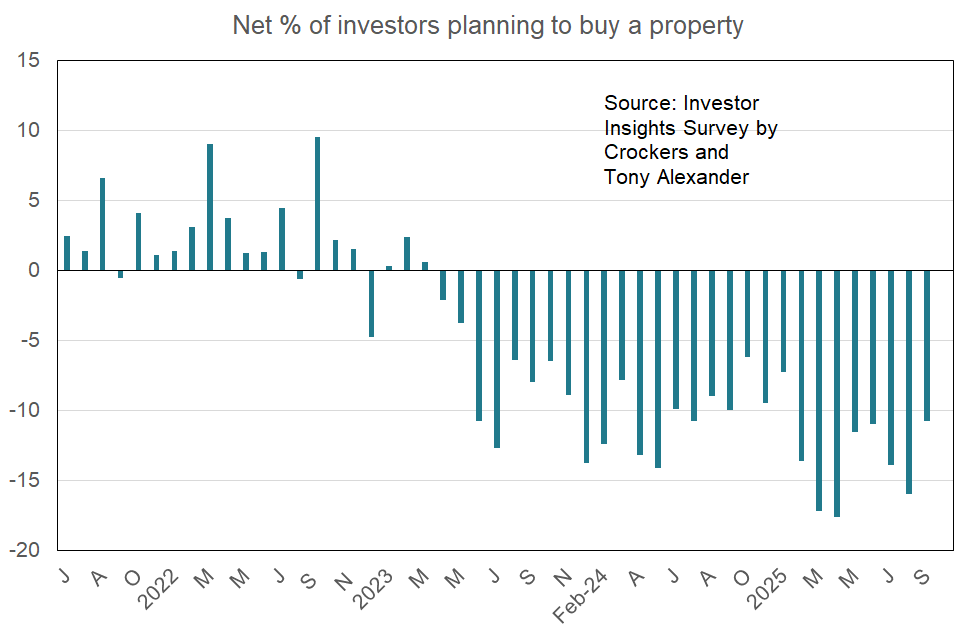Click the bar above the first M of 2022

coord(210,207)
